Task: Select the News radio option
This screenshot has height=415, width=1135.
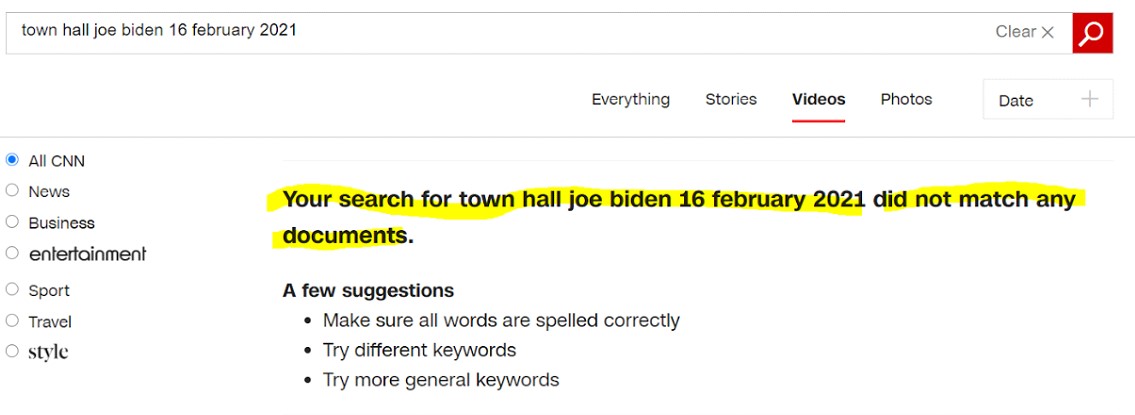Action: (13, 191)
